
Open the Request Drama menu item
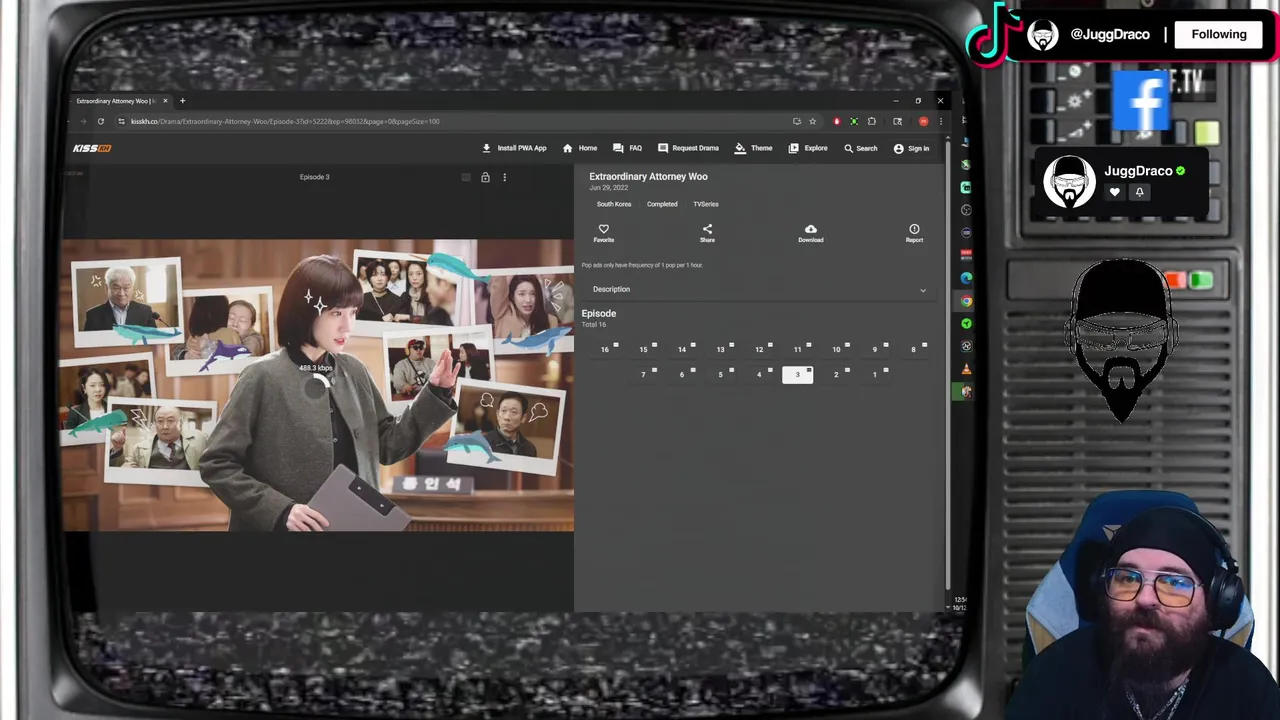688,148
